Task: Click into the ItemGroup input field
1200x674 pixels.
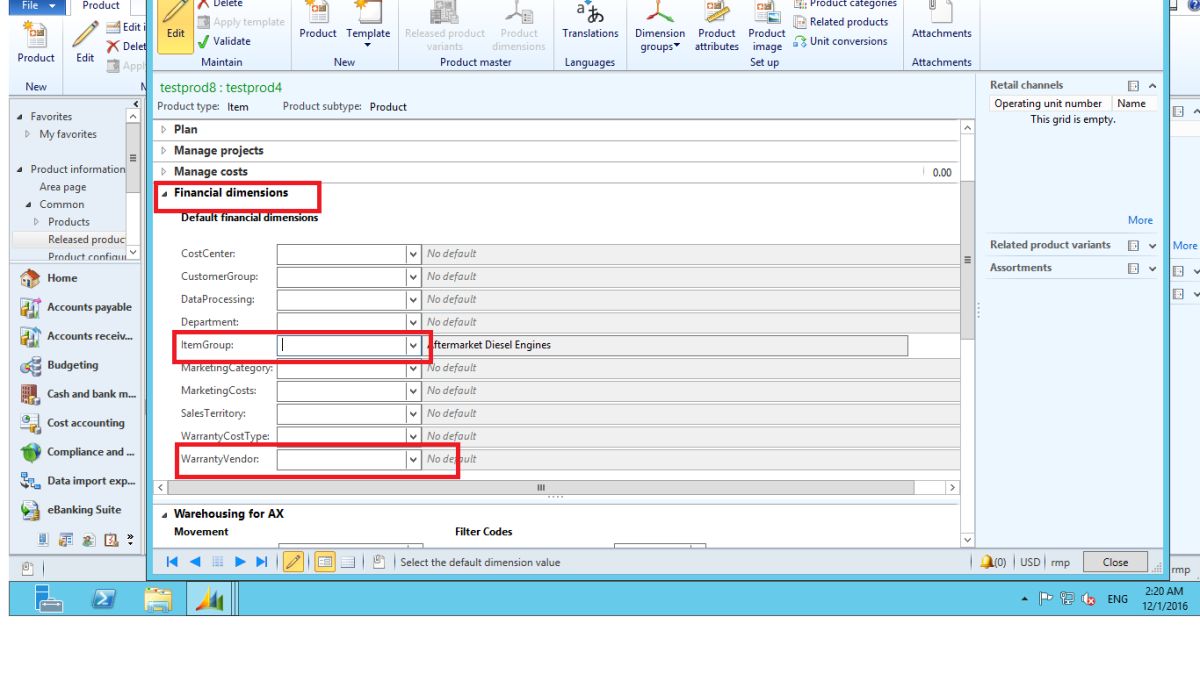Action: [341, 345]
